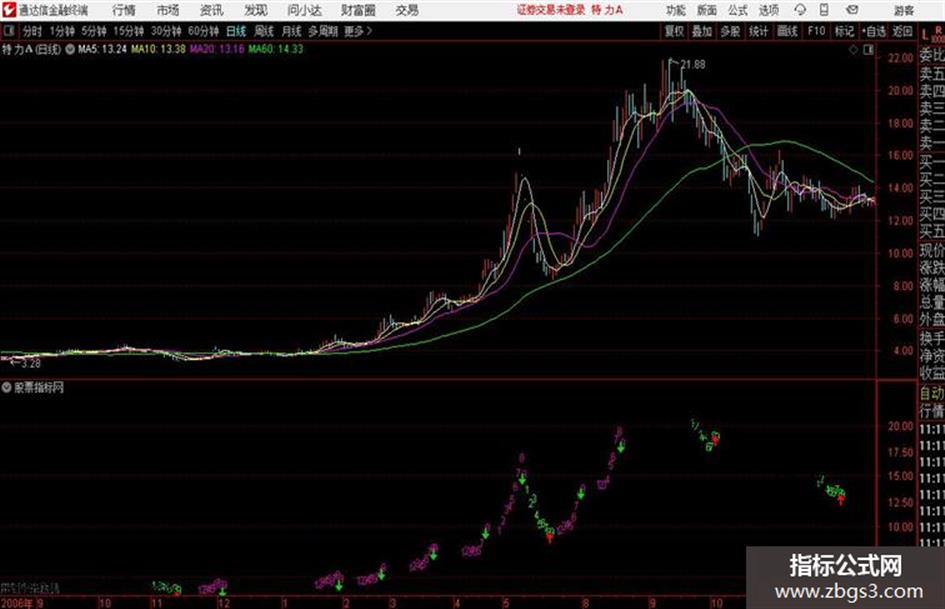
Task: Click the diamond icon at chart top right
Action: click(853, 50)
